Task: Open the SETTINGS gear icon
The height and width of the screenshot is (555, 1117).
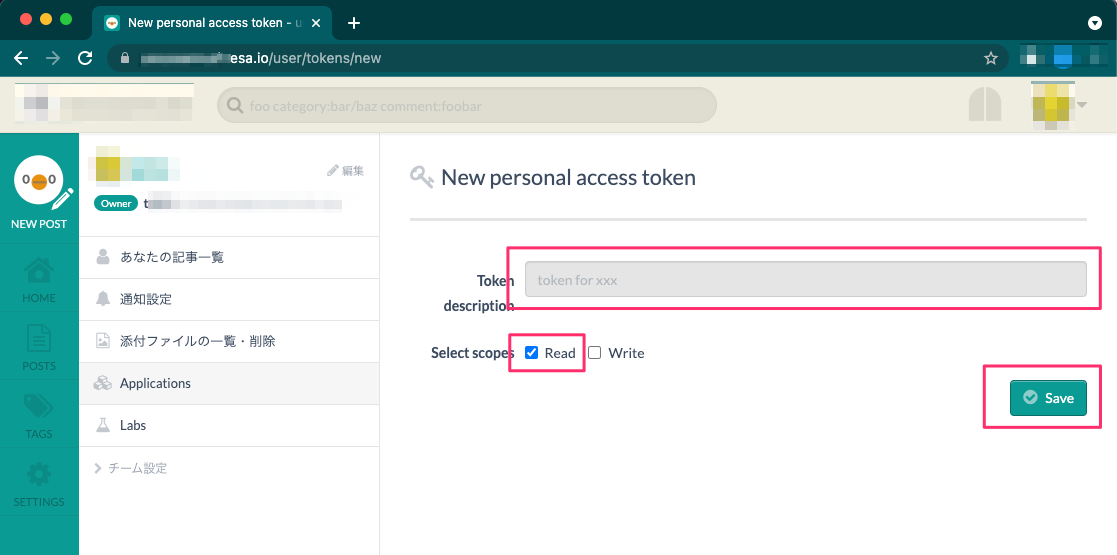Action: [x=39, y=481]
